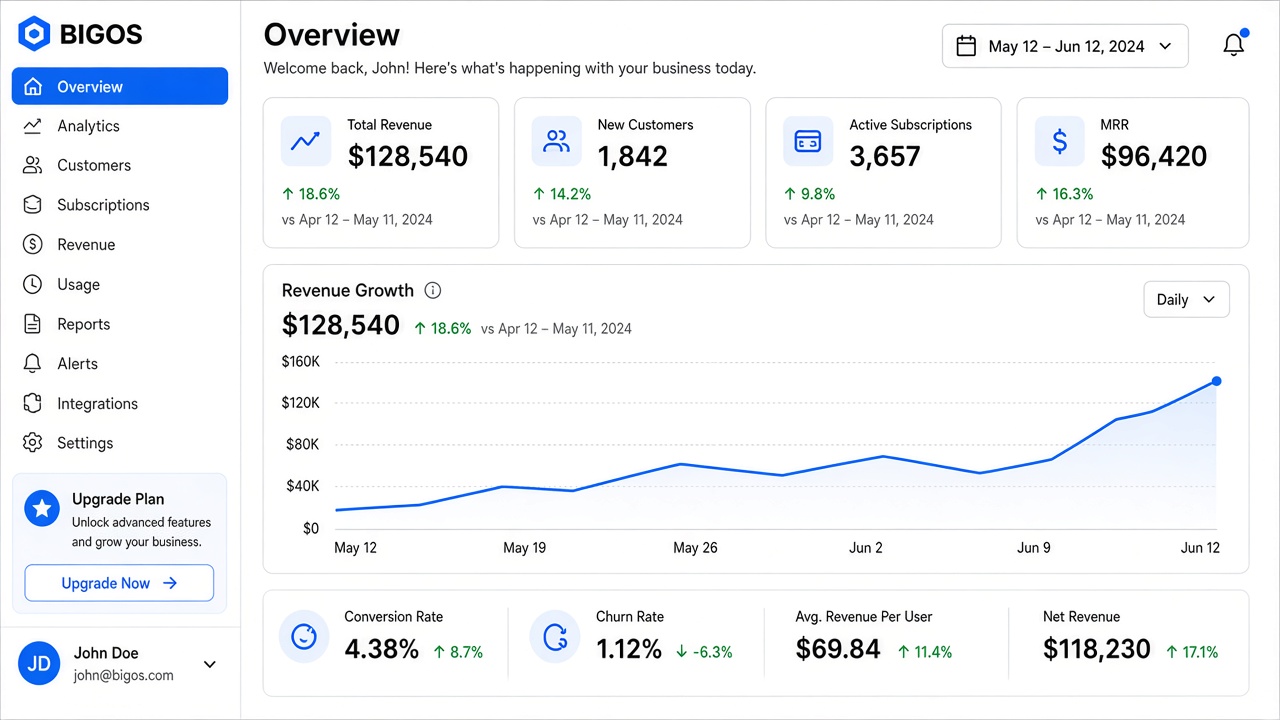Open the Analytics menu item
Image resolution: width=1280 pixels, height=720 pixels.
(x=120, y=126)
